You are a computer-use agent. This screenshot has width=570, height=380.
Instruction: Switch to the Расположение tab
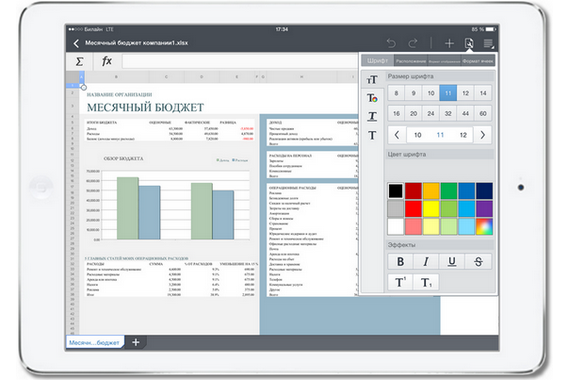pos(411,61)
